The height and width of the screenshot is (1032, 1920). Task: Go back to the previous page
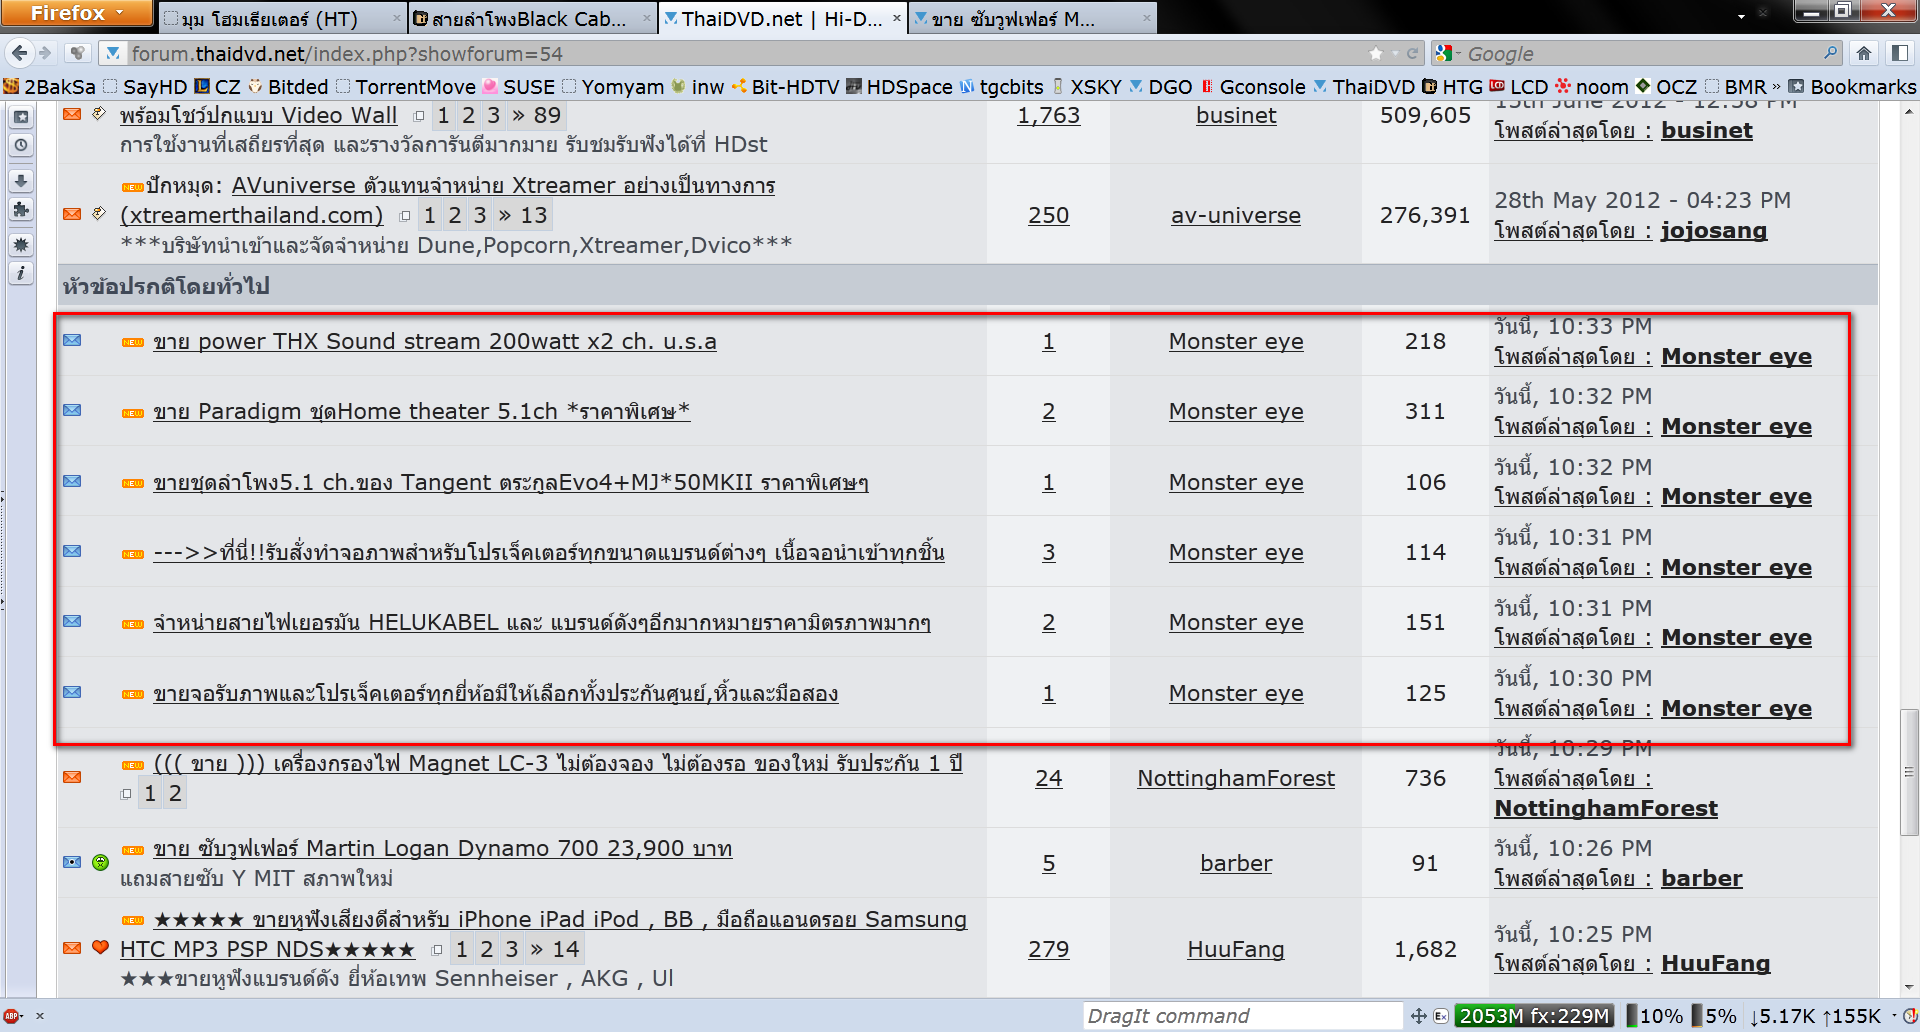coord(18,53)
